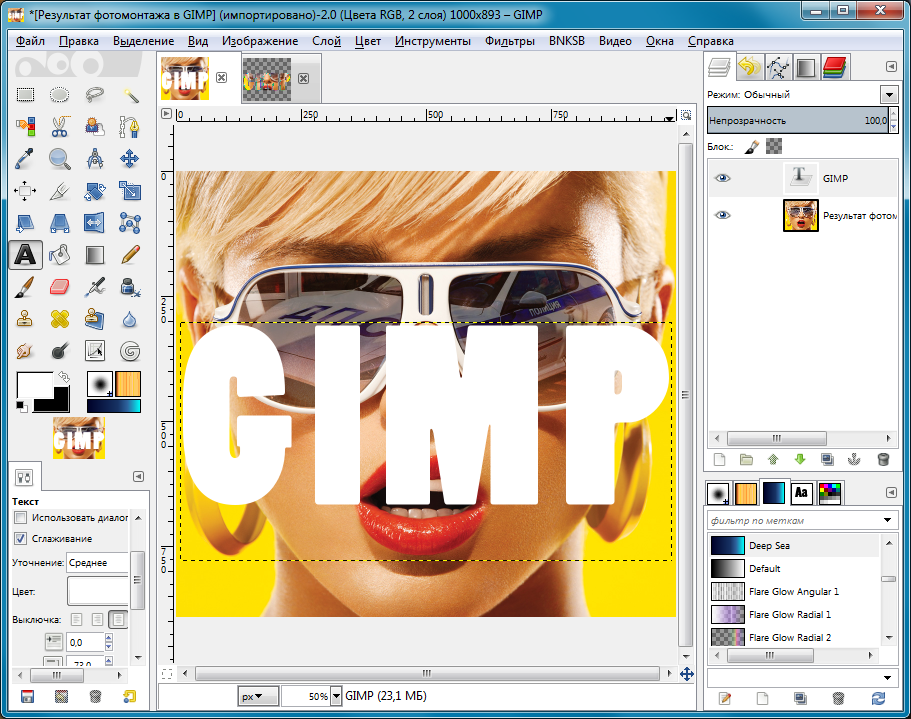Activate the Zoom magnifier tool
The width and height of the screenshot is (911, 719).
(x=59, y=159)
